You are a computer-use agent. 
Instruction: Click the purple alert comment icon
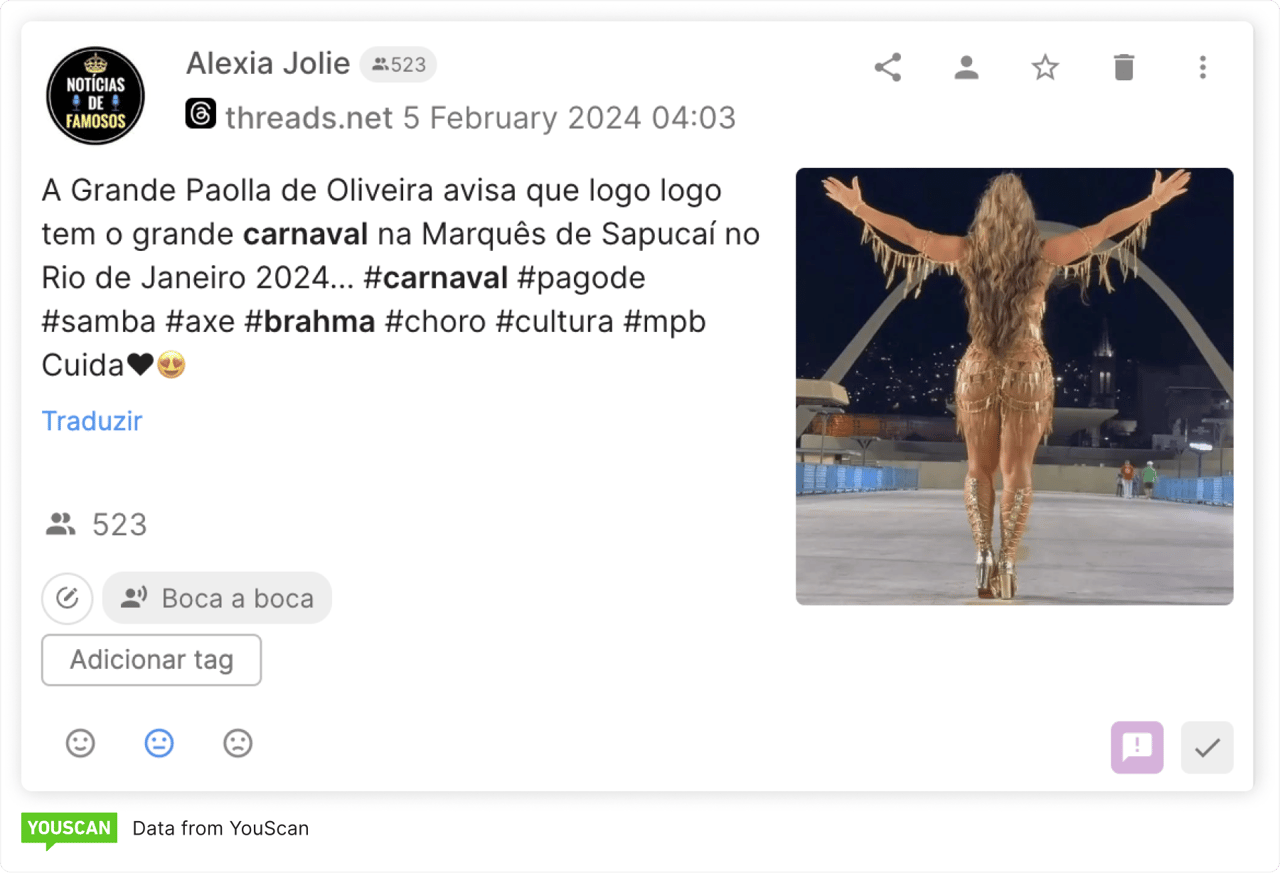1137,747
